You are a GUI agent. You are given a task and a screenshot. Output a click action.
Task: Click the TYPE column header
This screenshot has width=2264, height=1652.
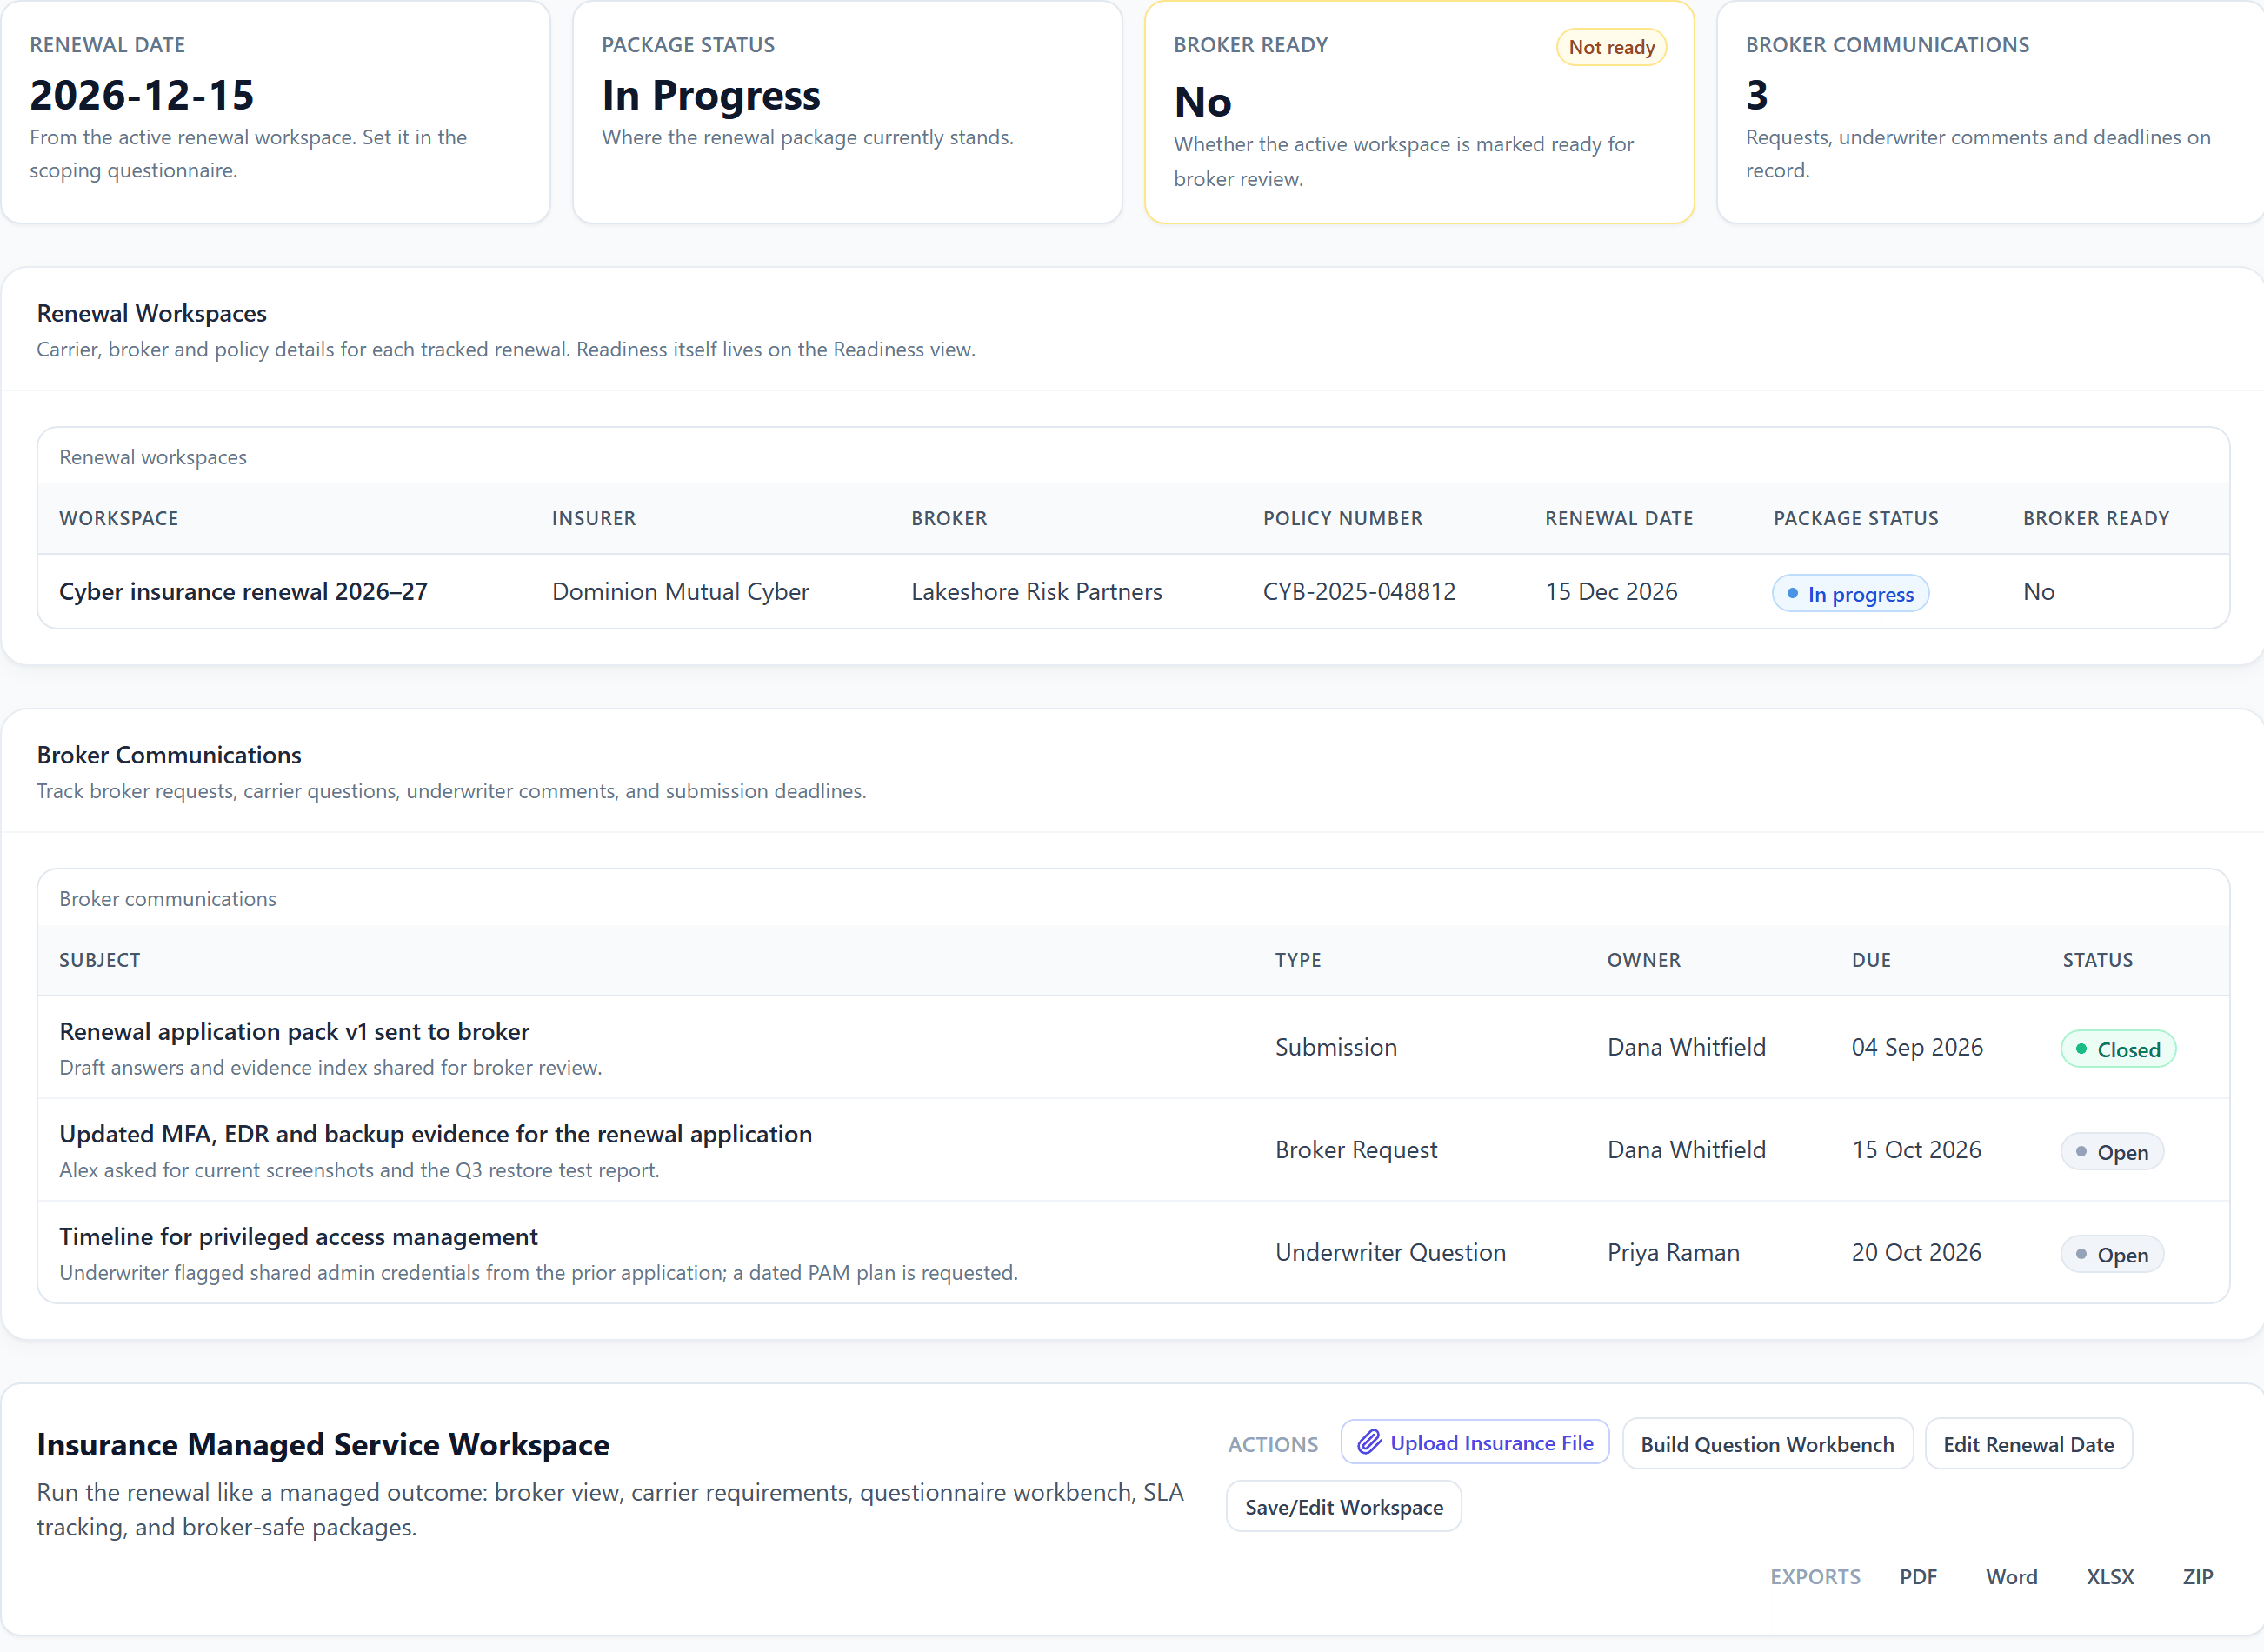tap(1298, 960)
